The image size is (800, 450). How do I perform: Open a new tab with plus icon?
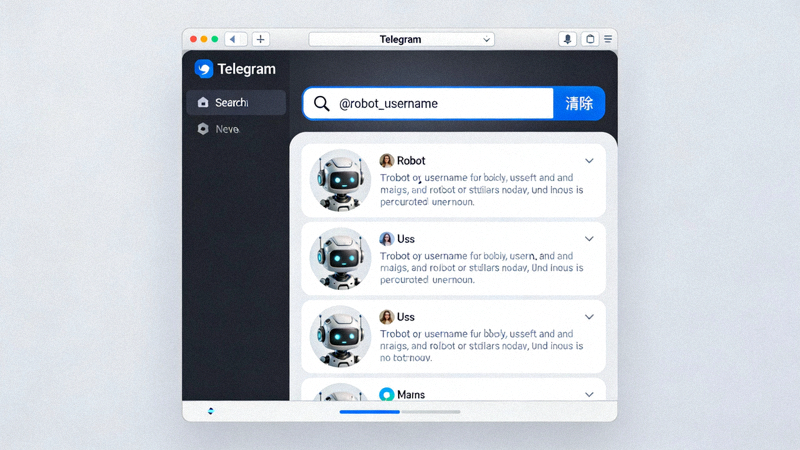point(260,39)
